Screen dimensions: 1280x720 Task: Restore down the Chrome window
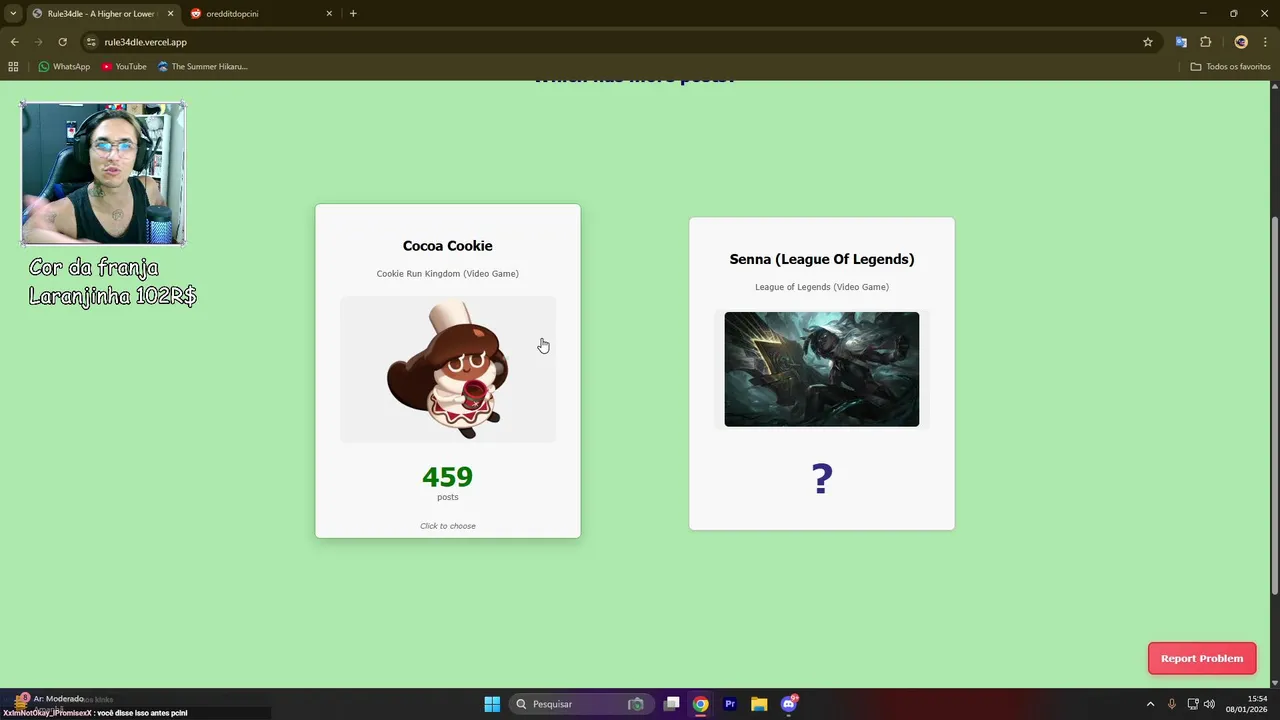[1233, 13]
